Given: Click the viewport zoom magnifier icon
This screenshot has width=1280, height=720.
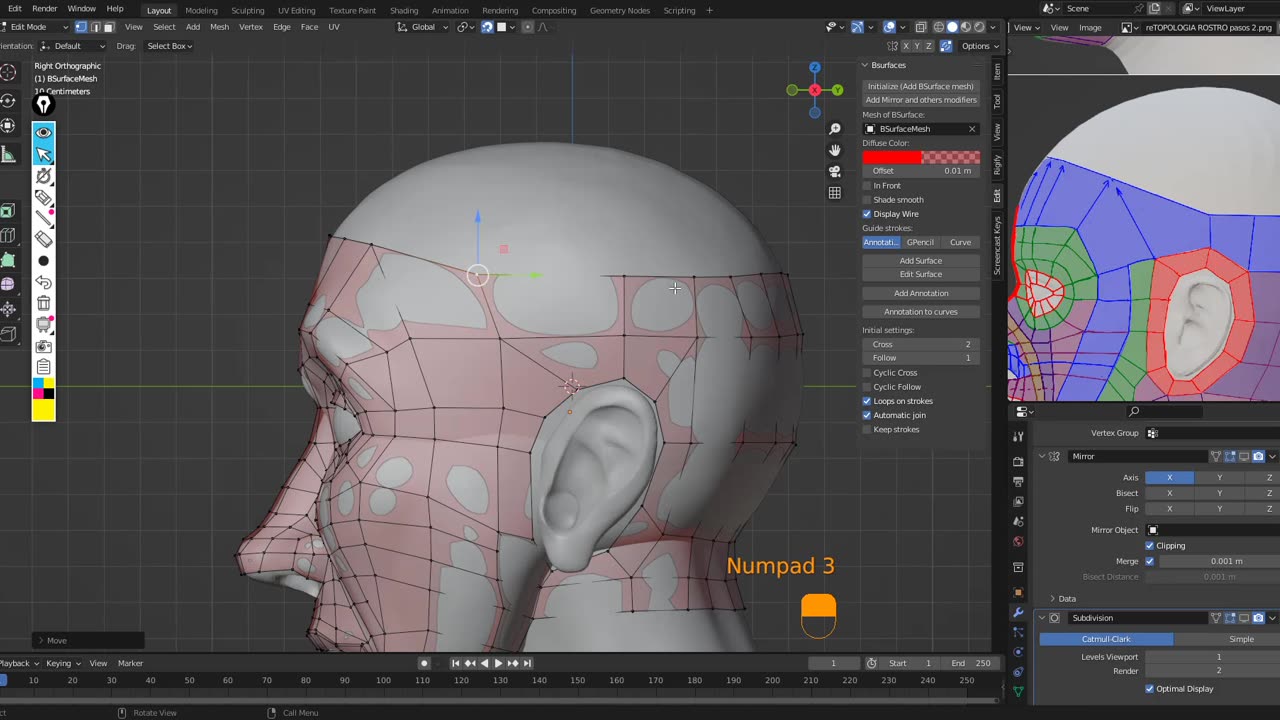Looking at the screenshot, I should (x=835, y=129).
